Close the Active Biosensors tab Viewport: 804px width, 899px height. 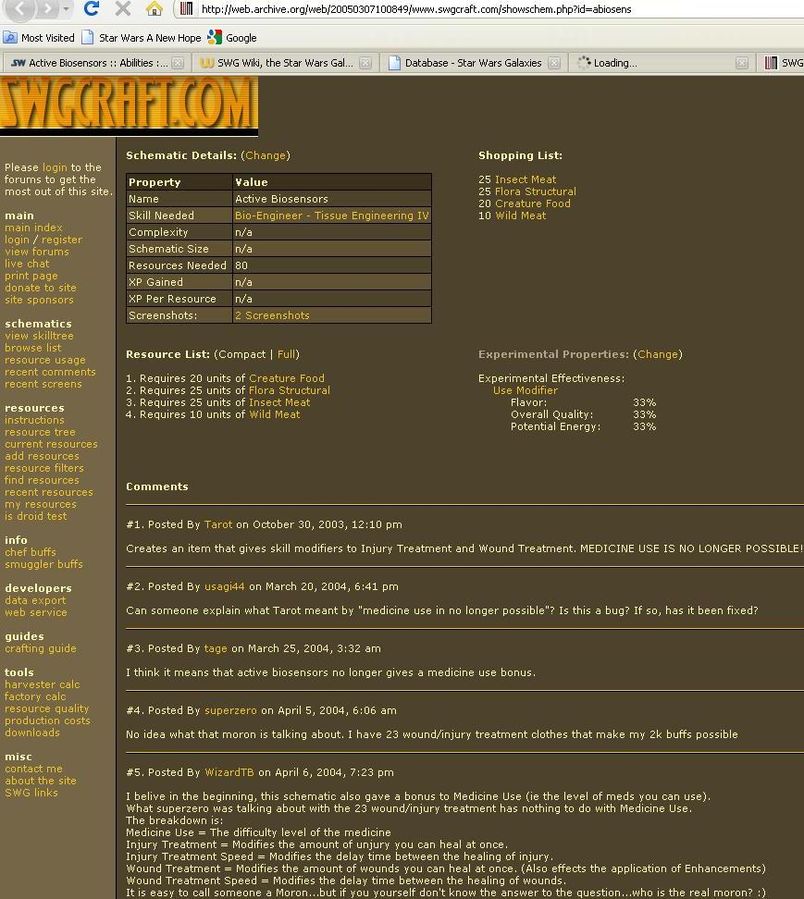pos(178,63)
